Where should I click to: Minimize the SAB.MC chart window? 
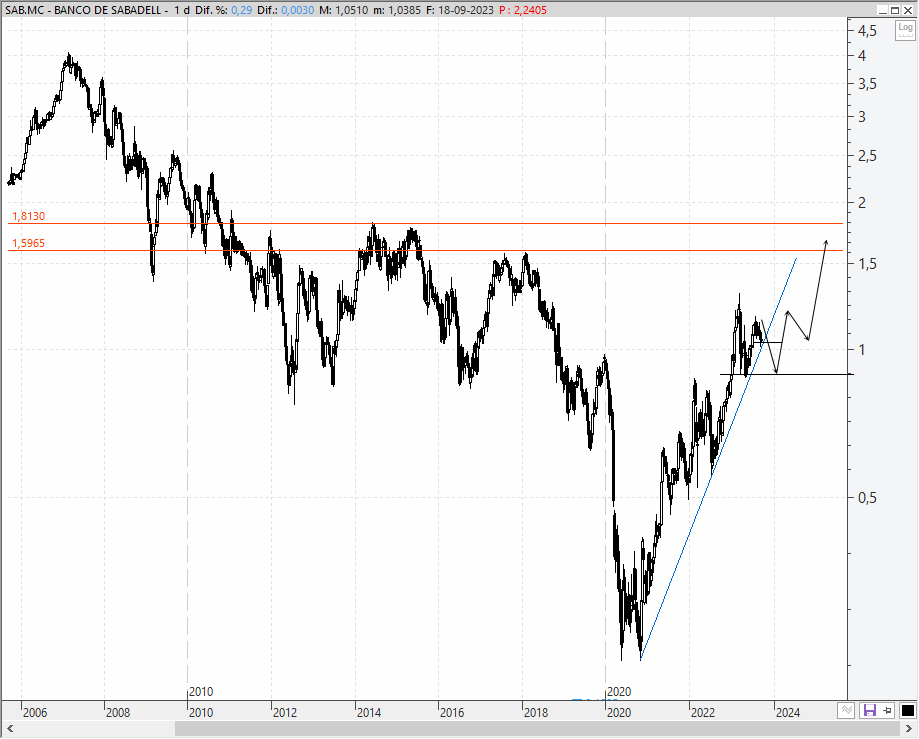point(882,10)
